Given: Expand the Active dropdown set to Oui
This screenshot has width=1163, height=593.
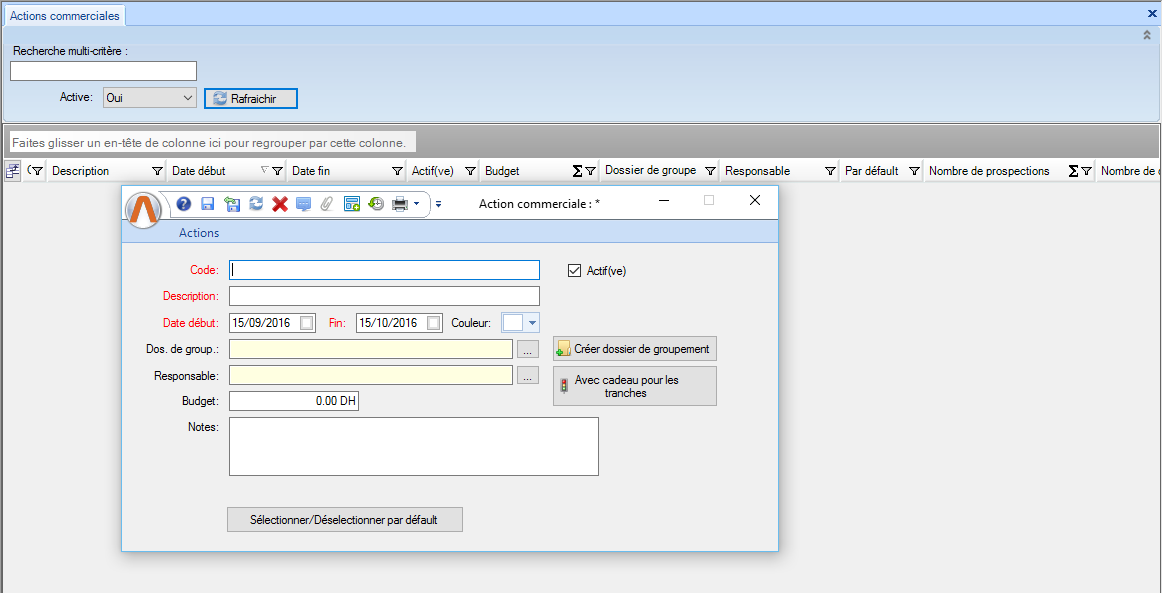Looking at the screenshot, I should point(188,98).
